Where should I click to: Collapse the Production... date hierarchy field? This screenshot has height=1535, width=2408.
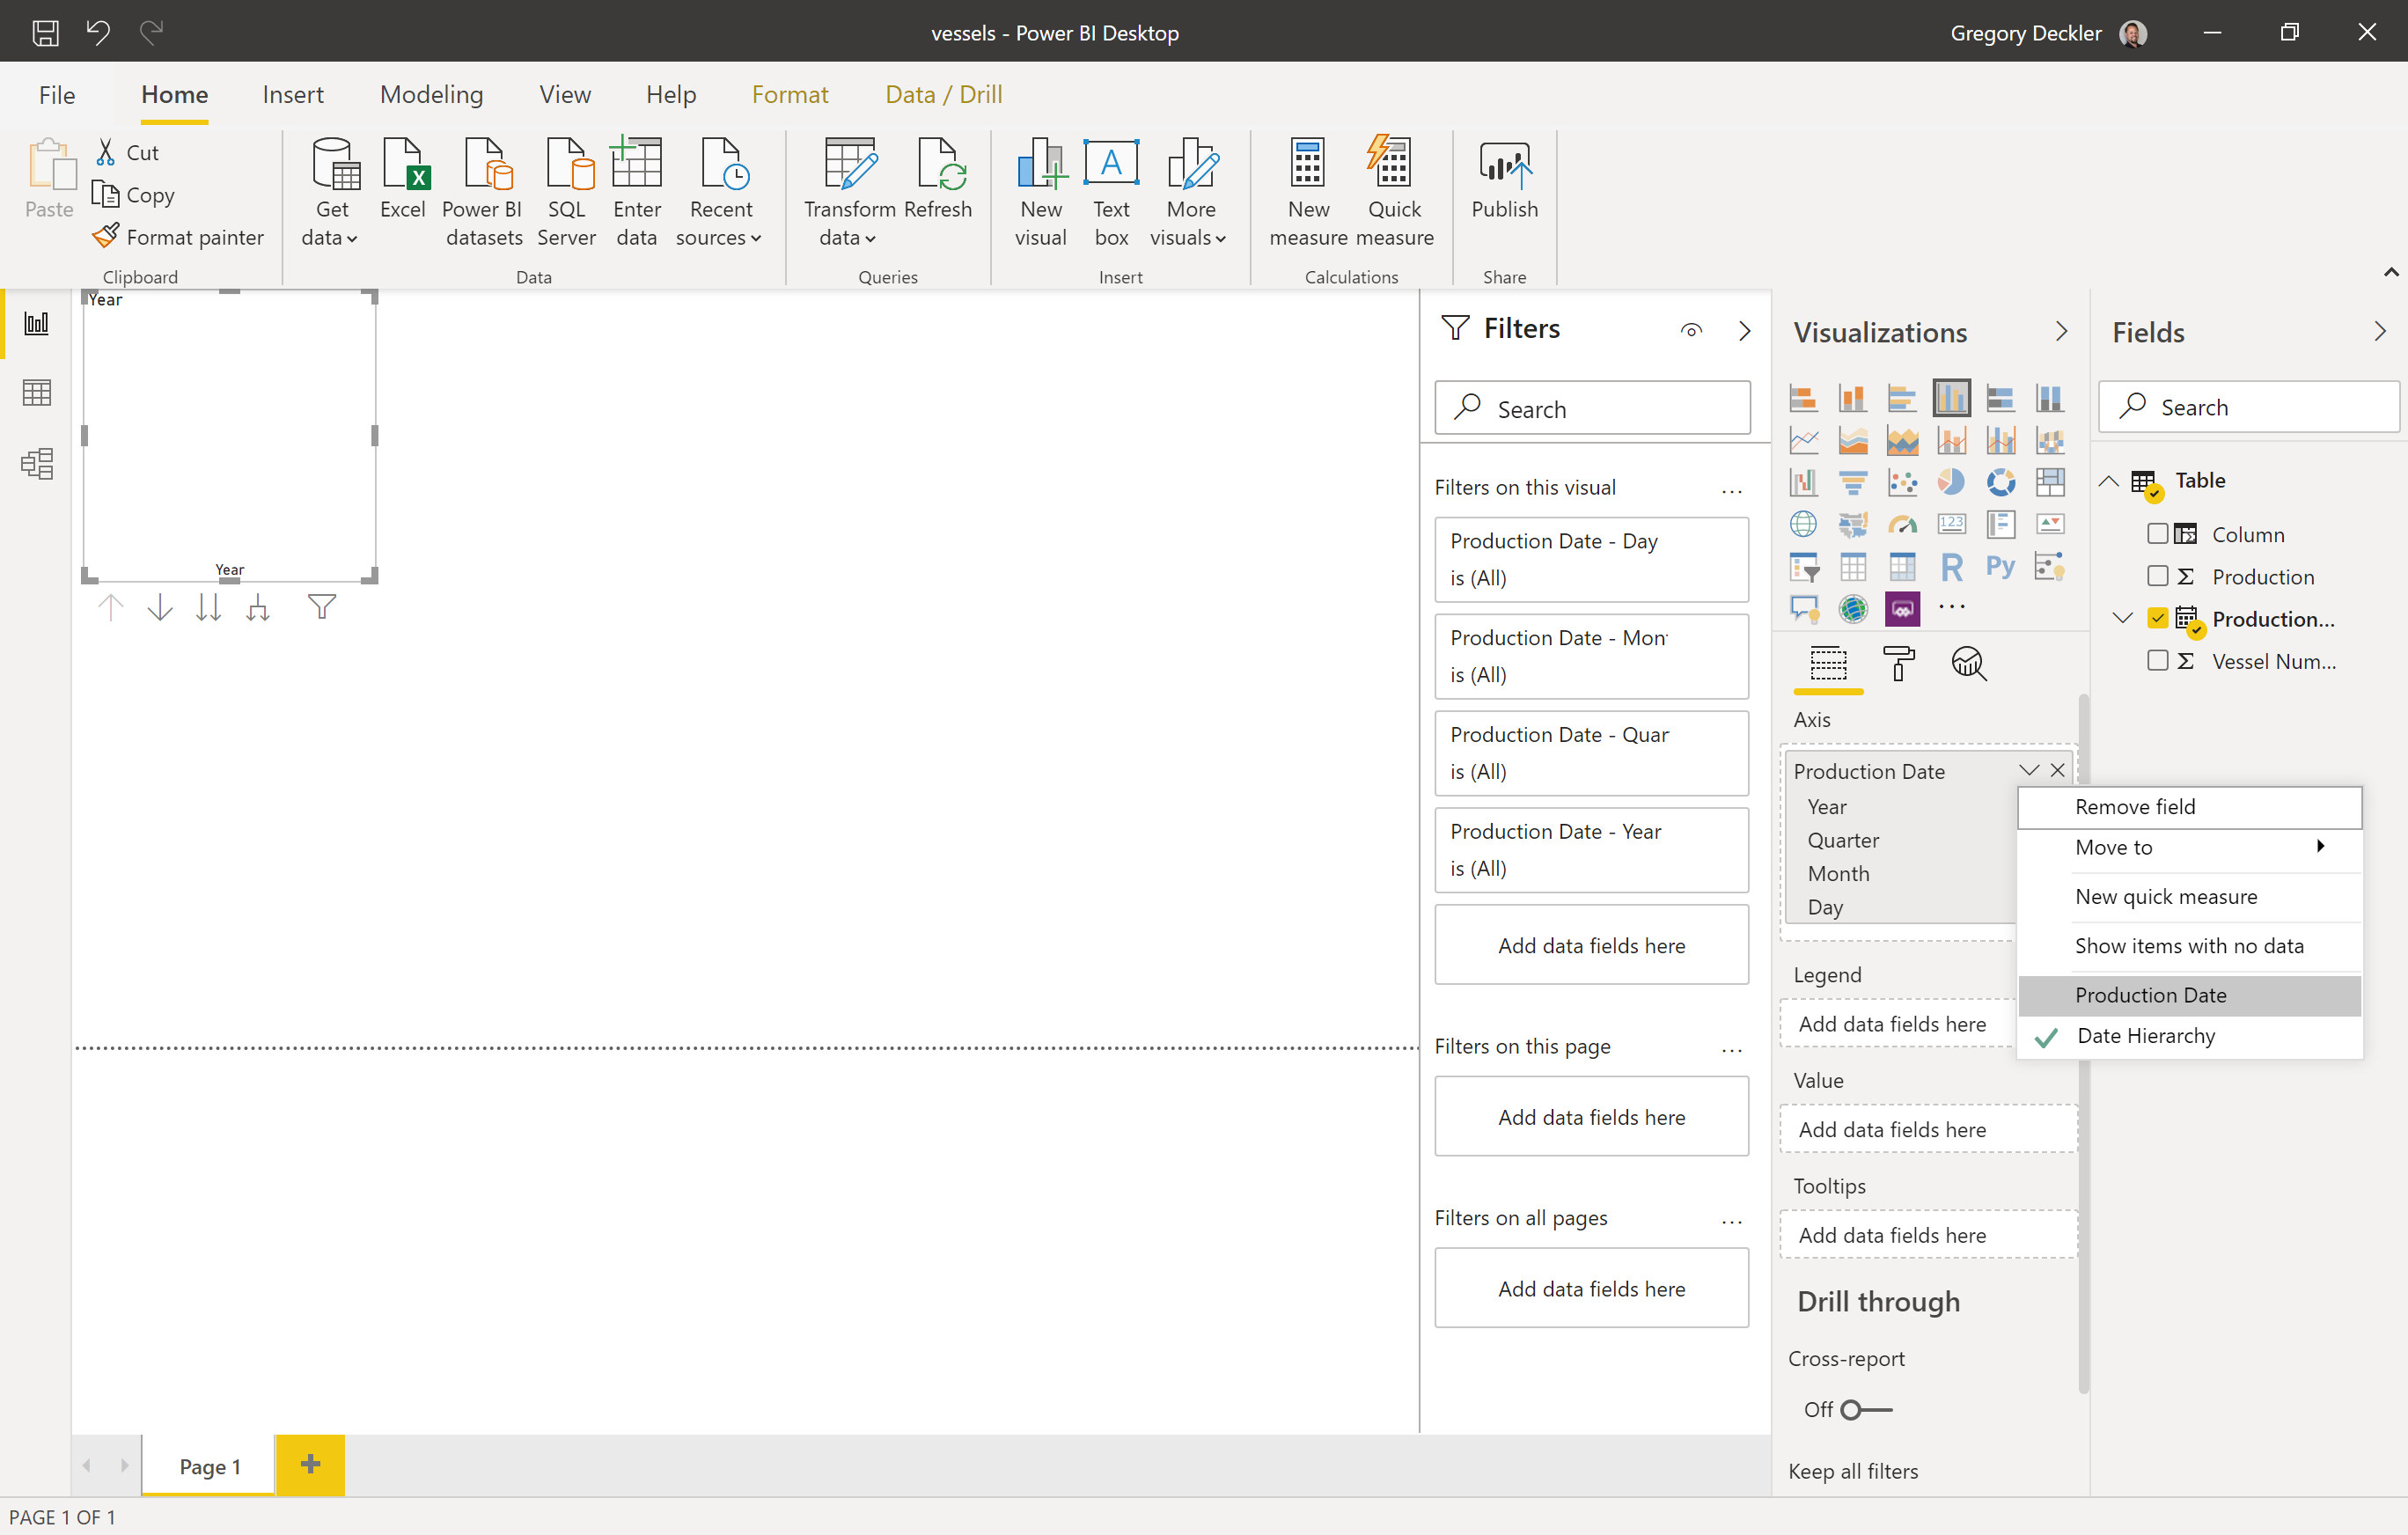pyautogui.click(x=2123, y=618)
